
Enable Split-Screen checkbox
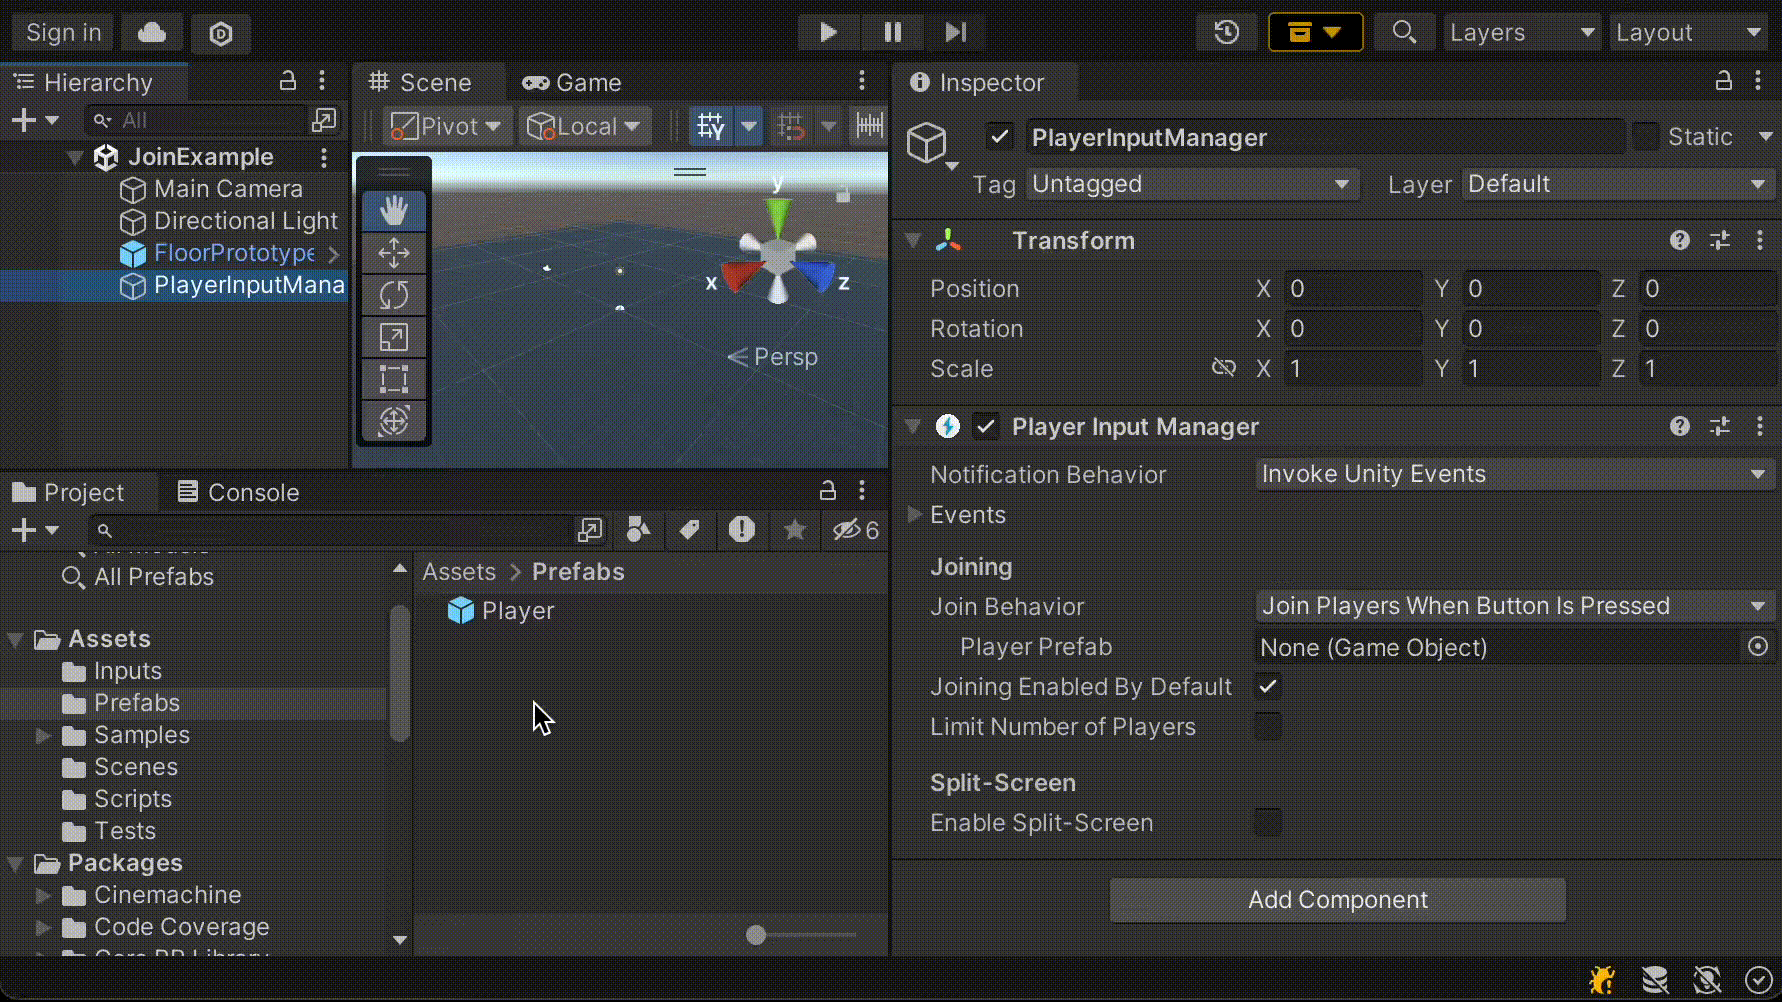coord(1267,823)
